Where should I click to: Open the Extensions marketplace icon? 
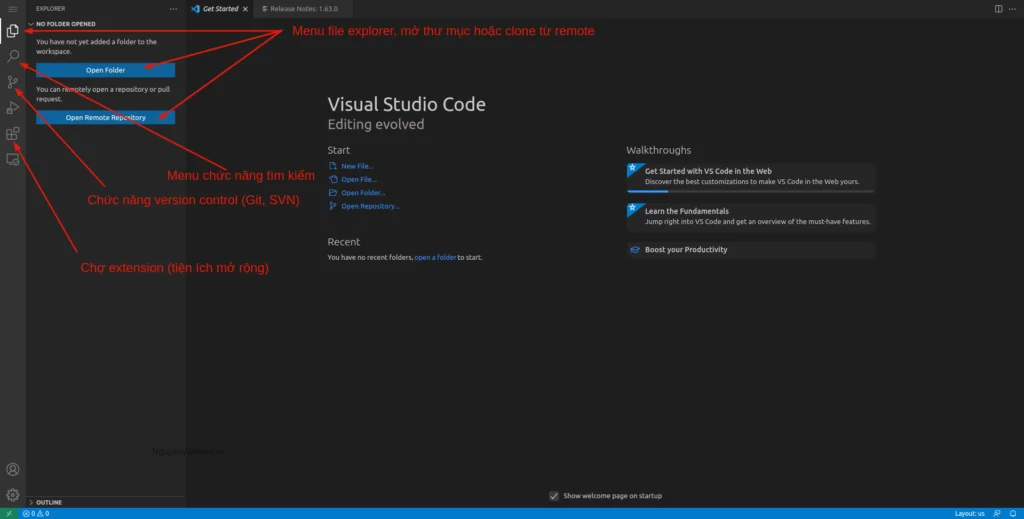click(12, 134)
